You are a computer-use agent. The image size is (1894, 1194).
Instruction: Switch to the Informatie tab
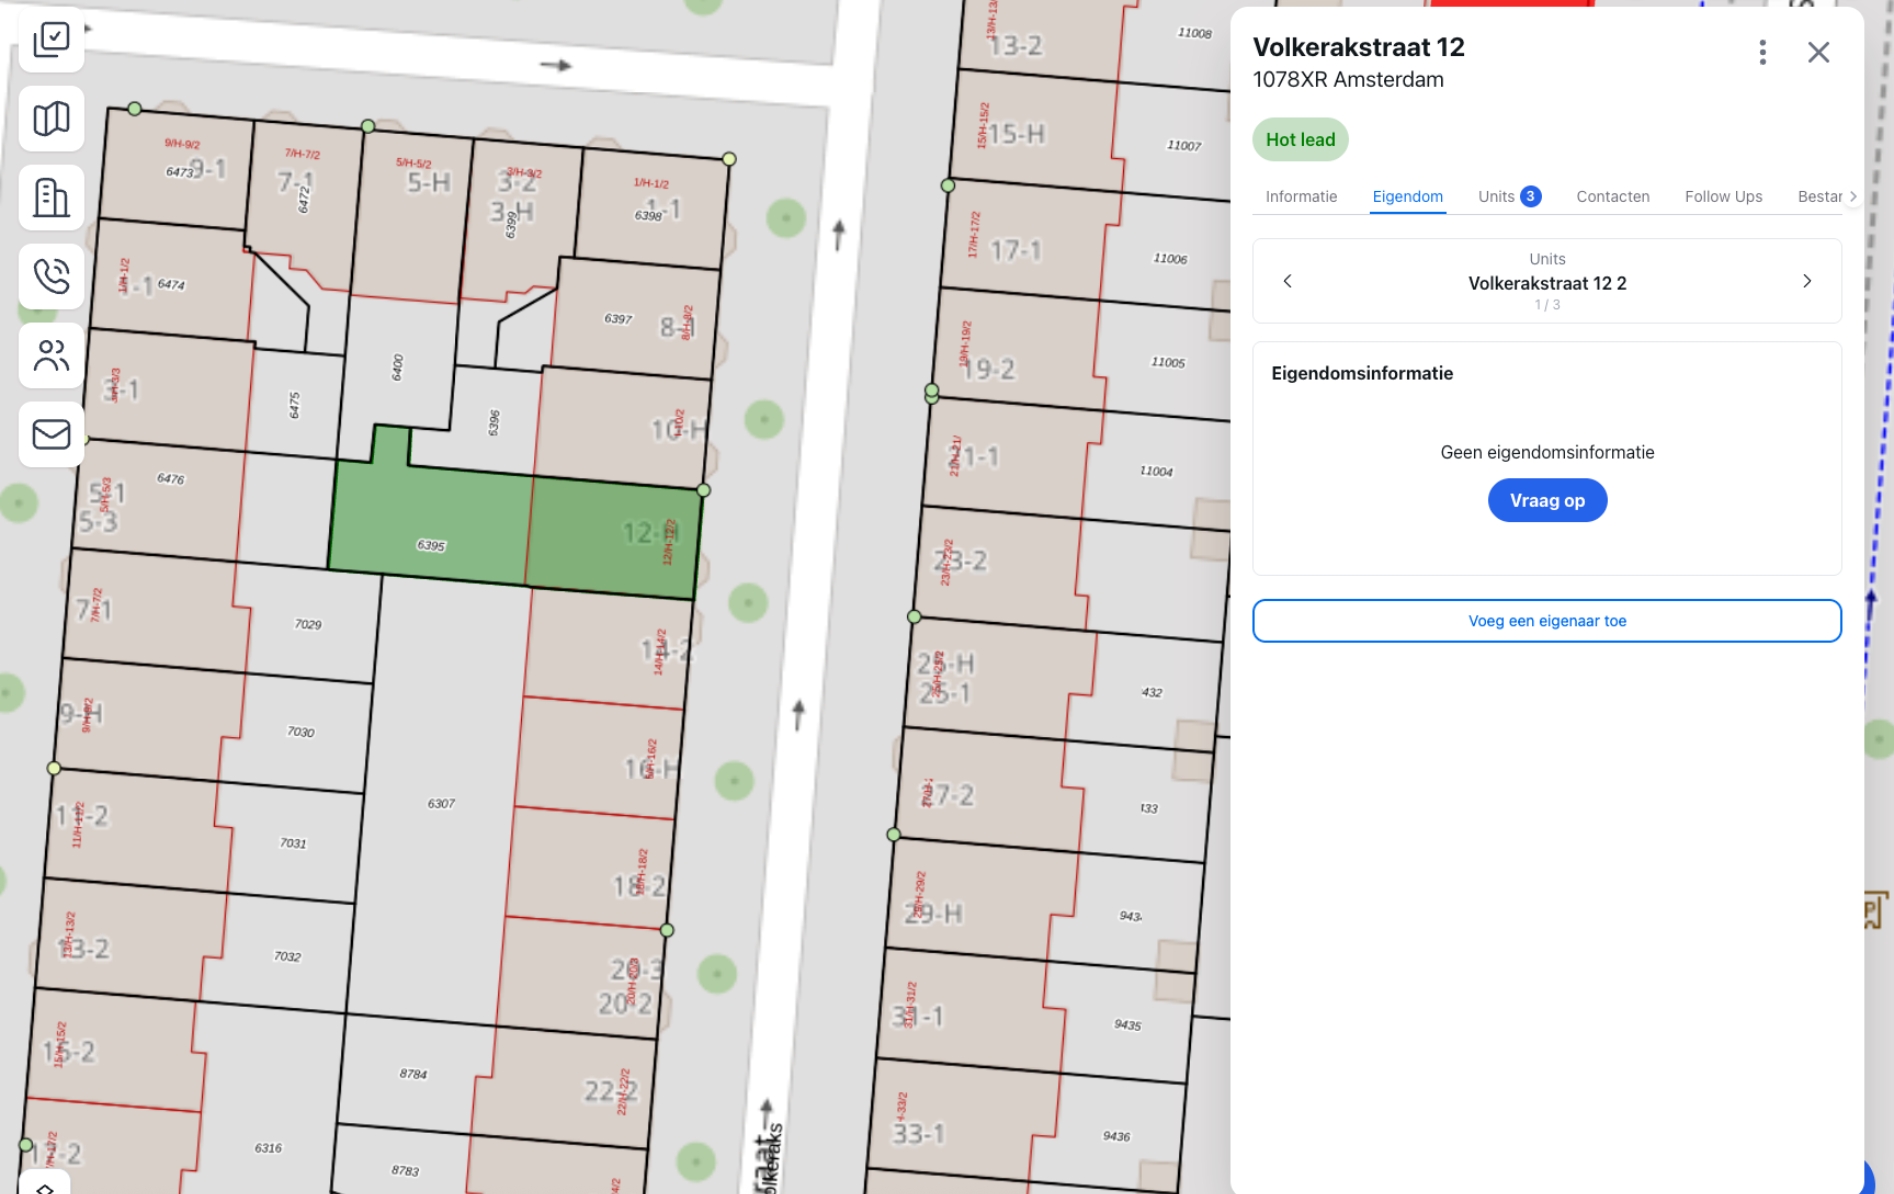click(x=1300, y=196)
